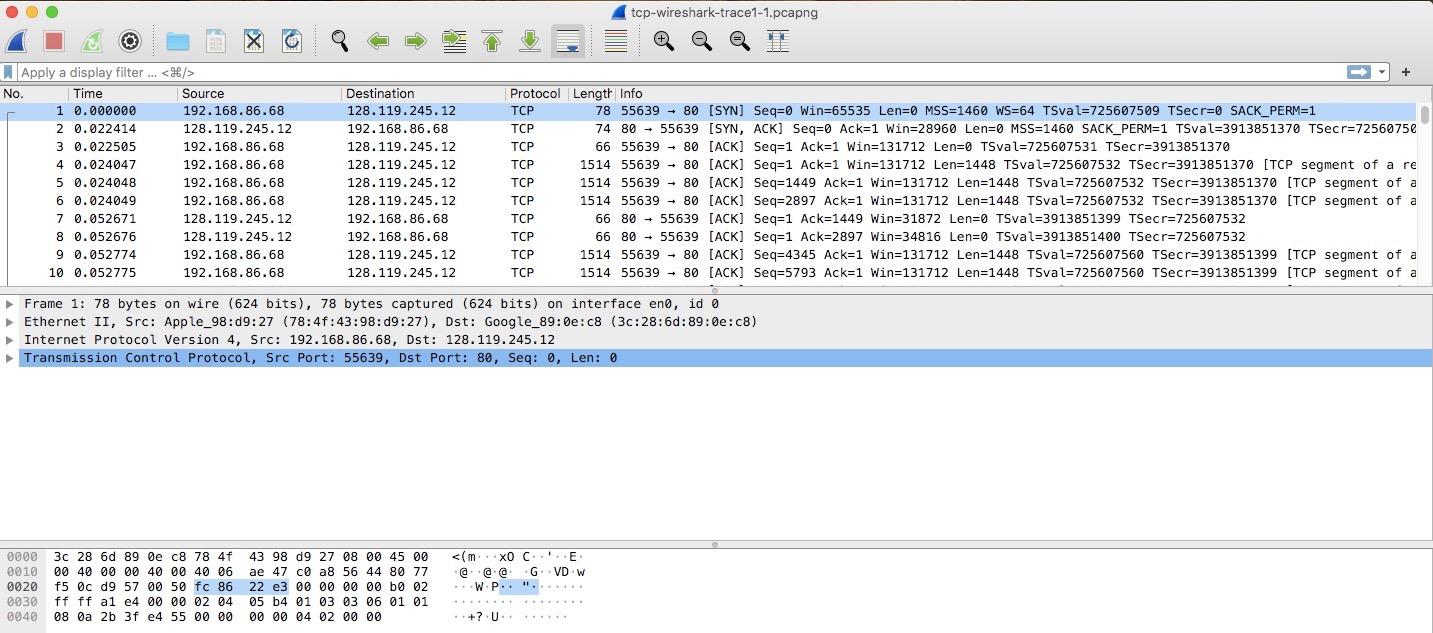1433x633 pixels.
Task: Restart the current capture
Action: click(91, 41)
